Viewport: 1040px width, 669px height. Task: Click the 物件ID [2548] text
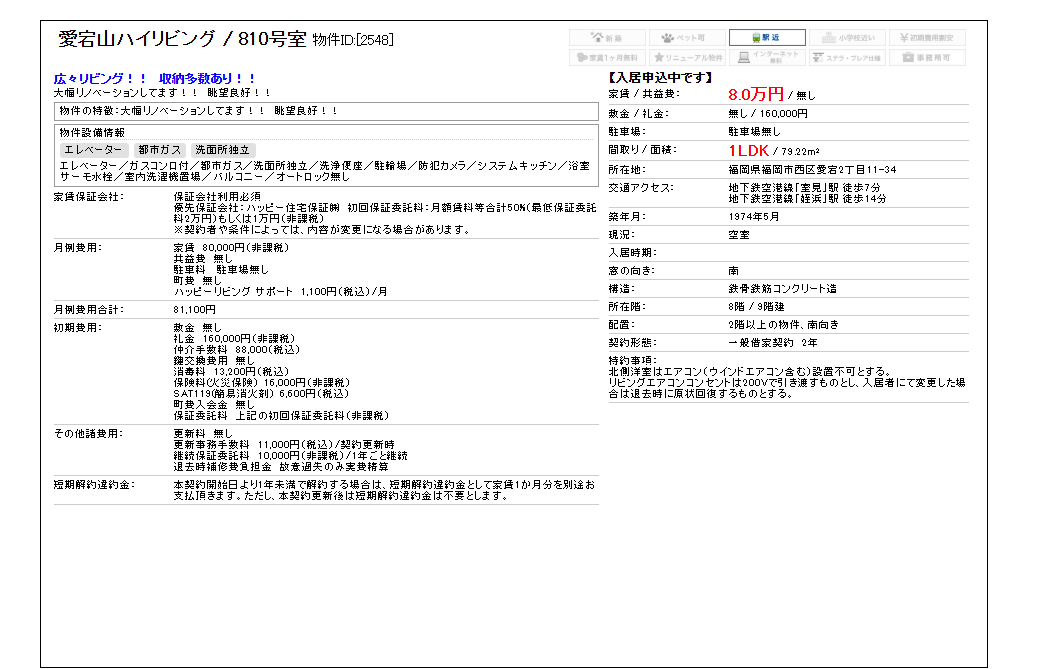click(353, 41)
